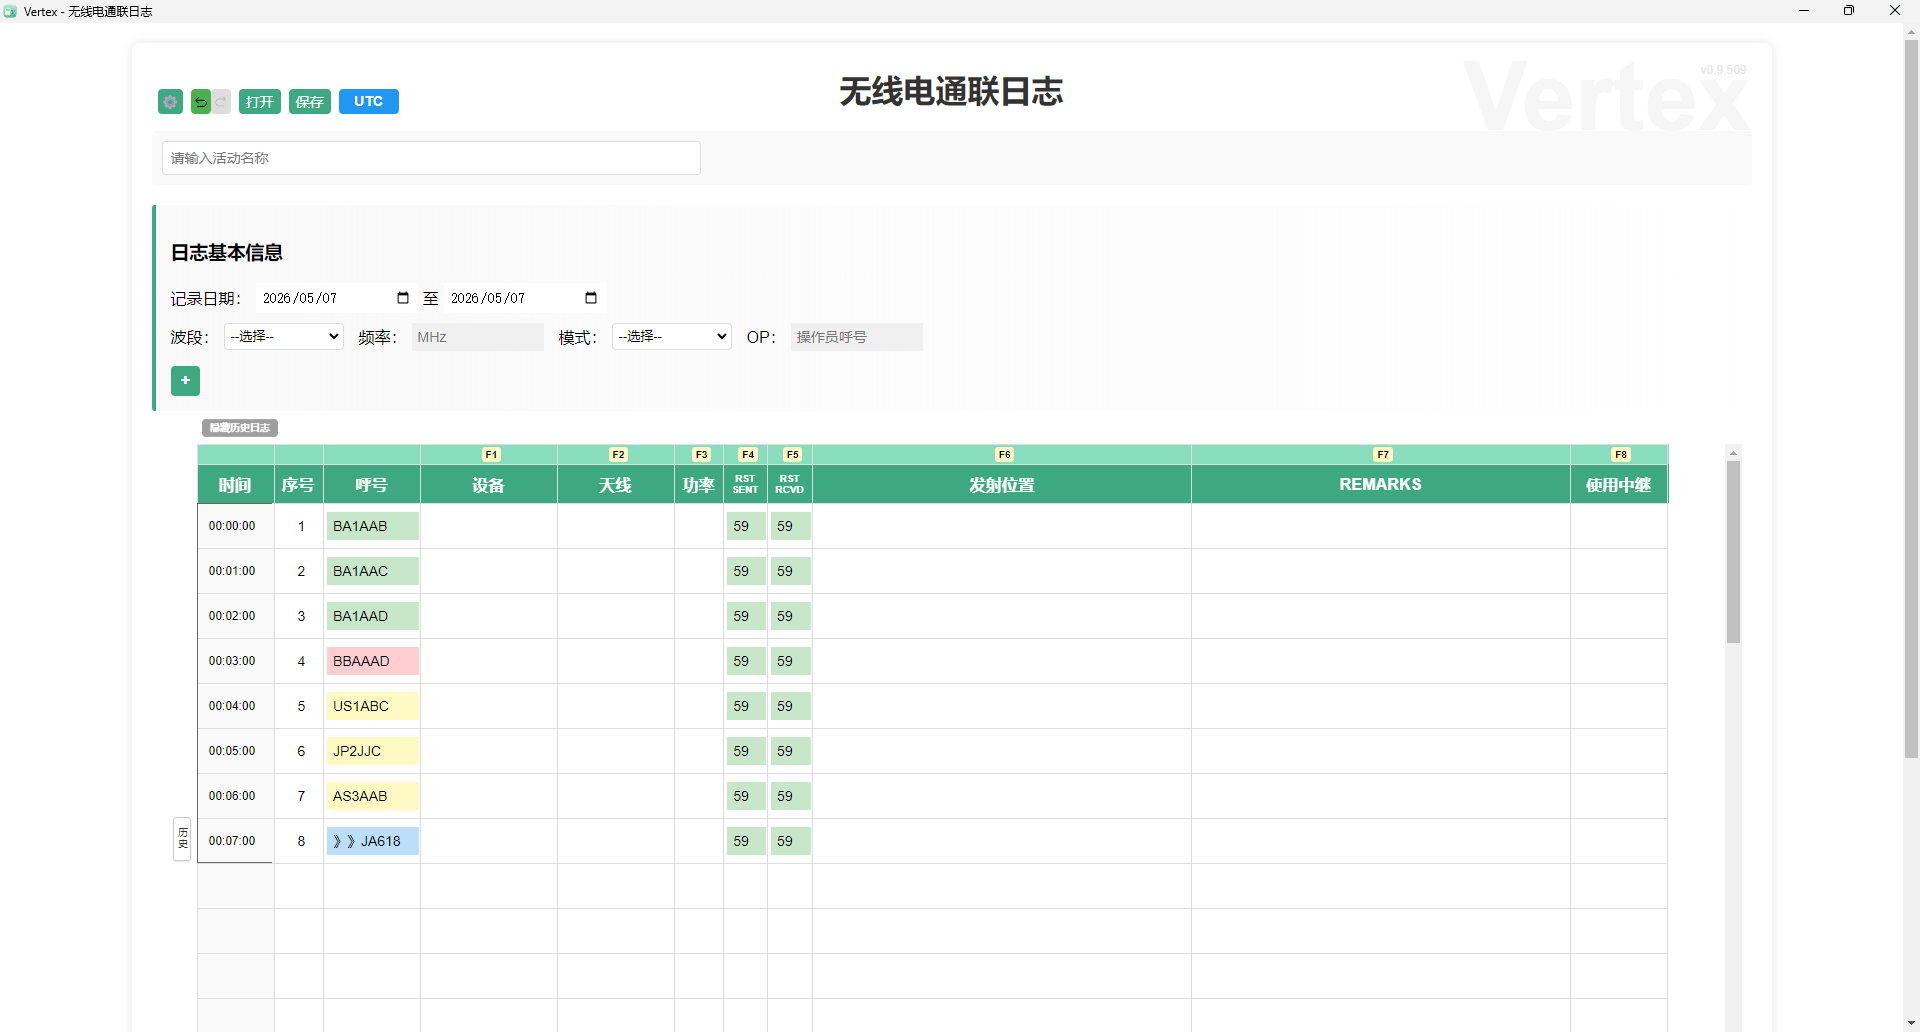Click the 请输入活动名称 activity name field
Screen dimensions: 1920x1032
pyautogui.click(x=431, y=158)
